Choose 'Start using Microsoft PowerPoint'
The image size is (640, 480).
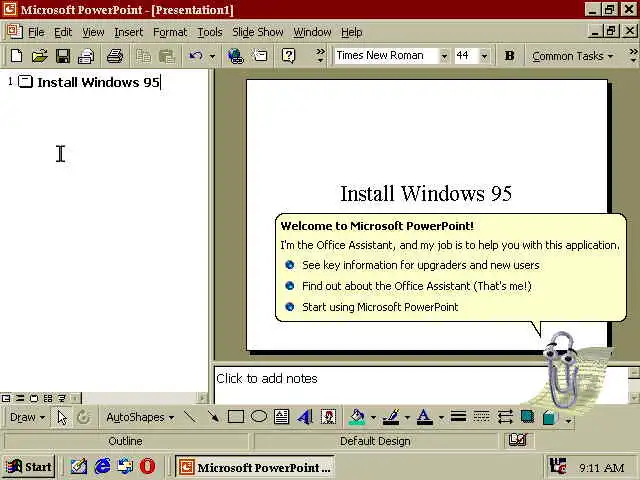click(x=380, y=307)
